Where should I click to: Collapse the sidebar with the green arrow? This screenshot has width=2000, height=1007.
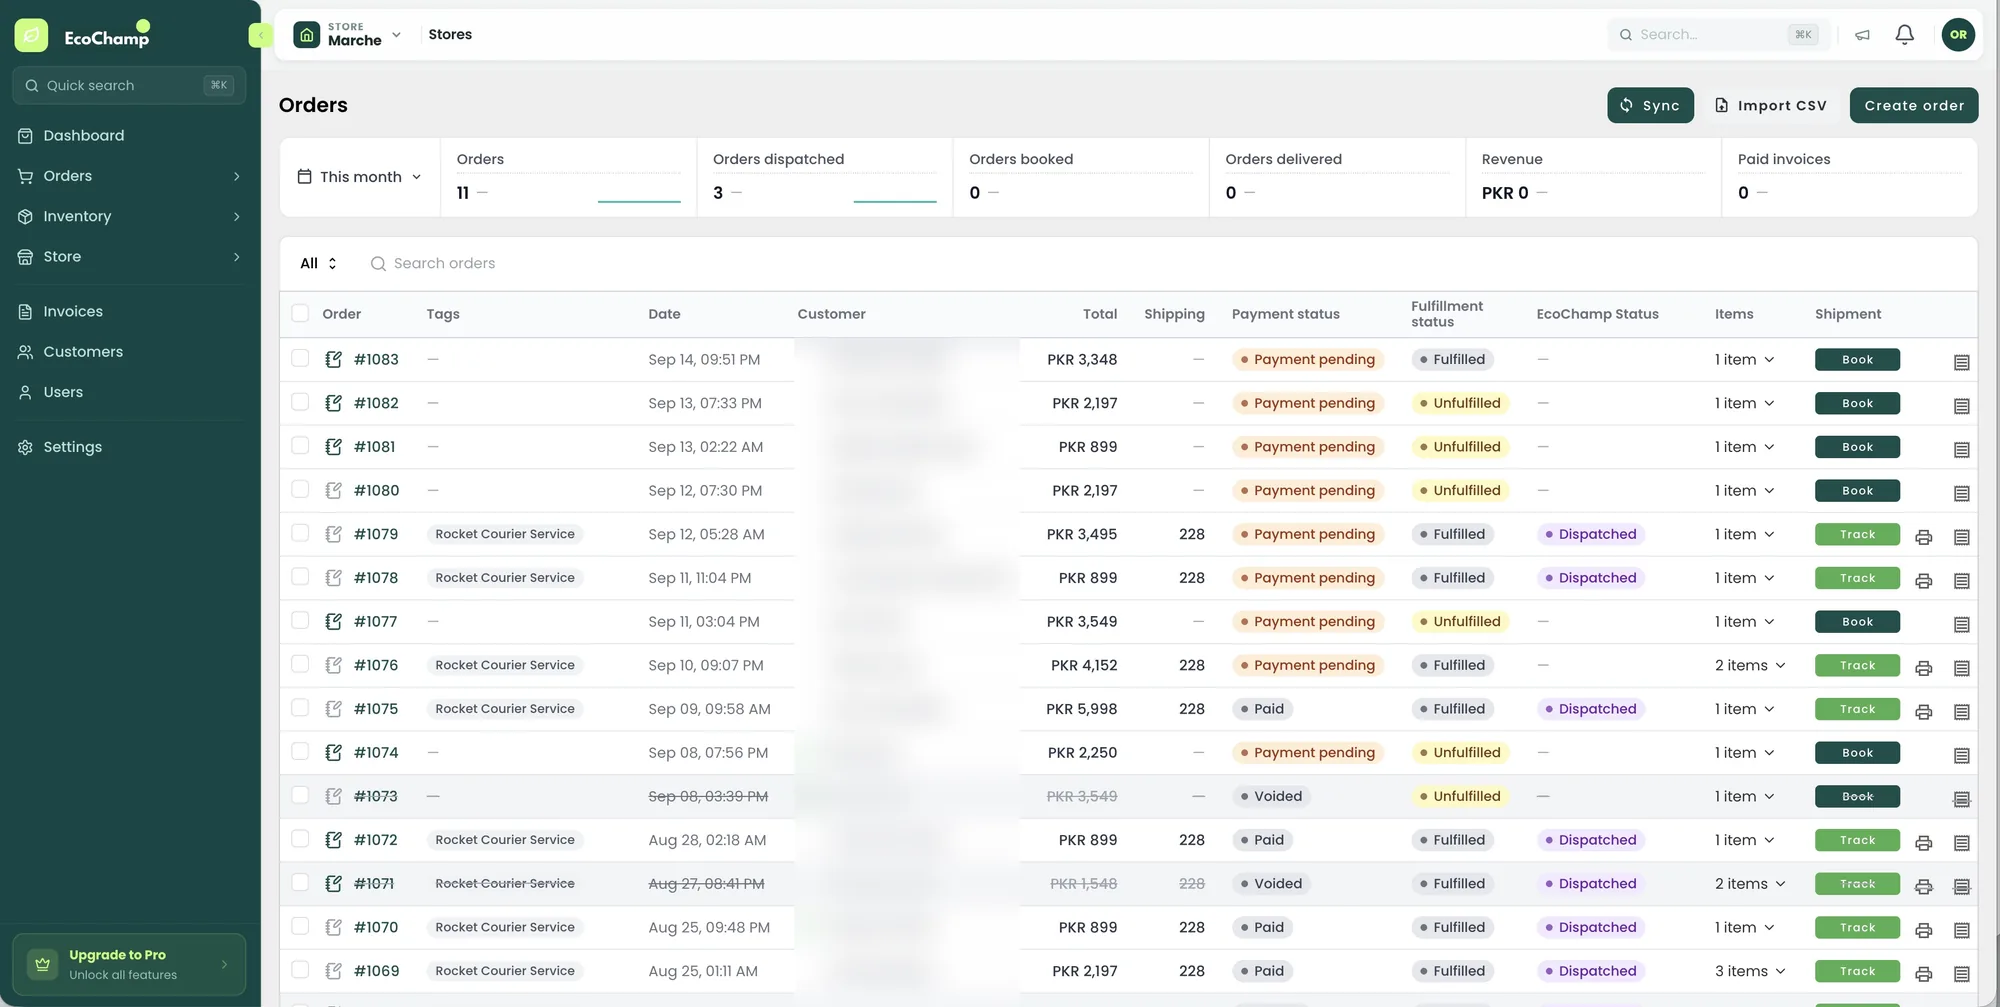click(x=260, y=35)
